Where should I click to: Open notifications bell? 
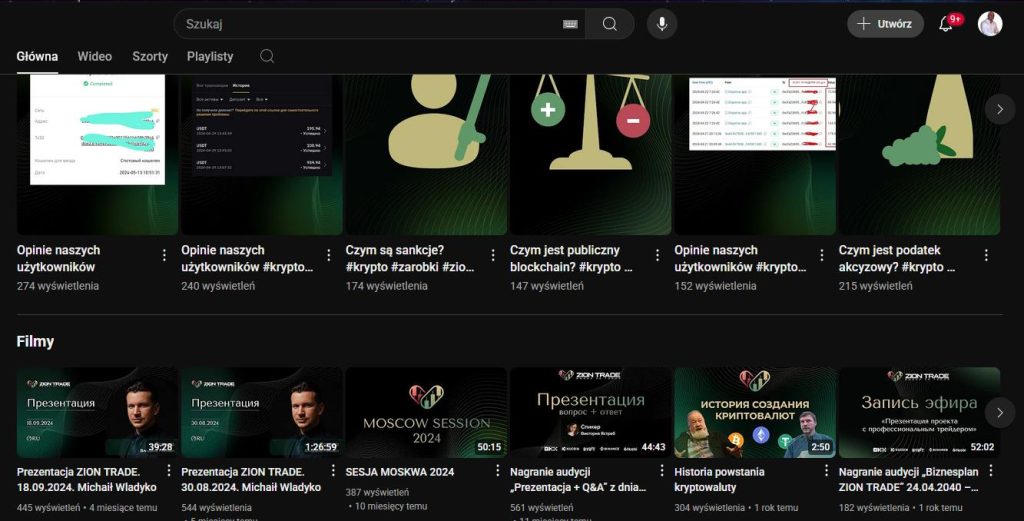[945, 24]
